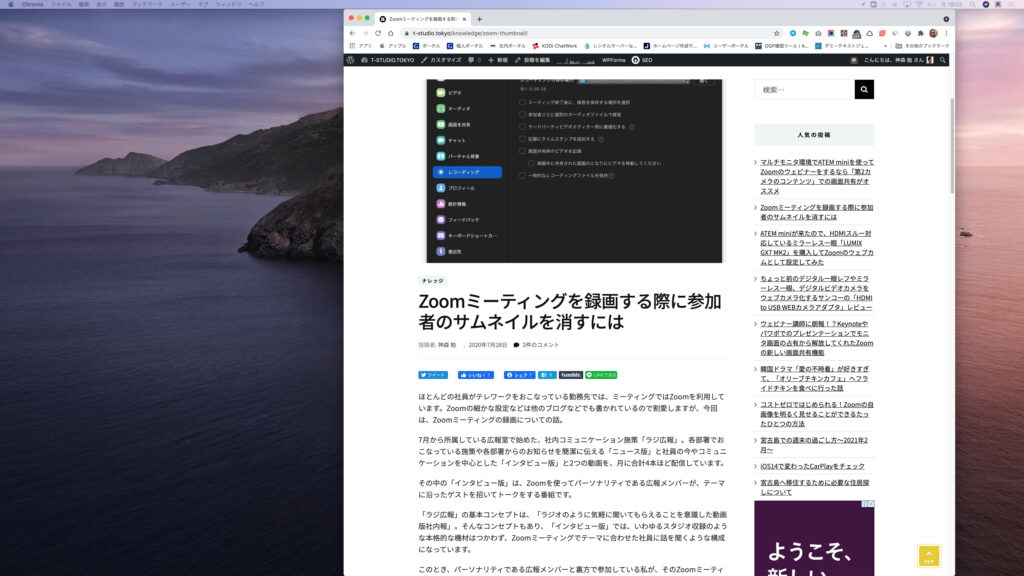Click 新規 to add new content
This screenshot has height=576, width=1024.
[498, 60]
